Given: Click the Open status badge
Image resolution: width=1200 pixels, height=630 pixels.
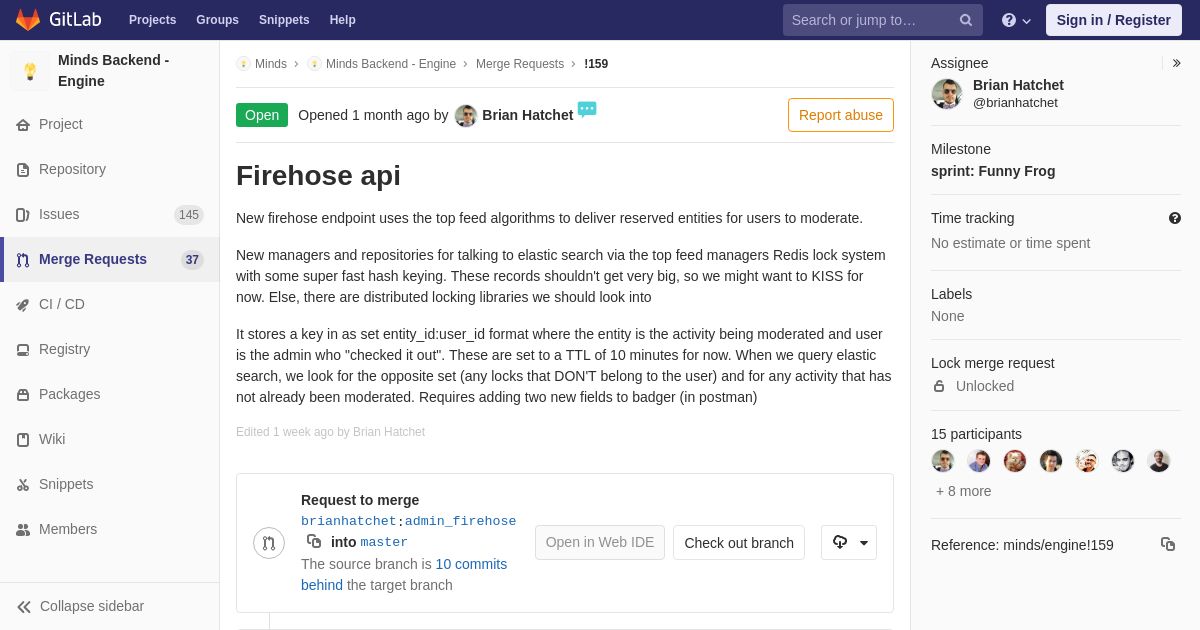Looking at the screenshot, I should (x=262, y=115).
